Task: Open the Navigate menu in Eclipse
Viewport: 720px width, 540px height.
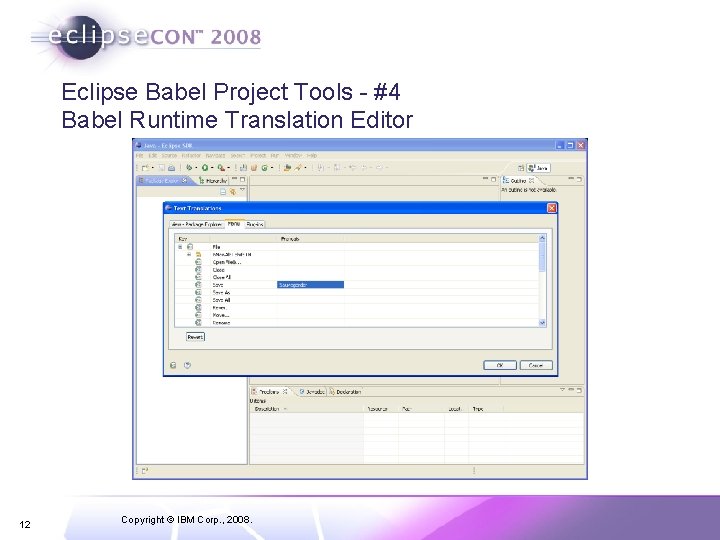Action: pos(215,156)
